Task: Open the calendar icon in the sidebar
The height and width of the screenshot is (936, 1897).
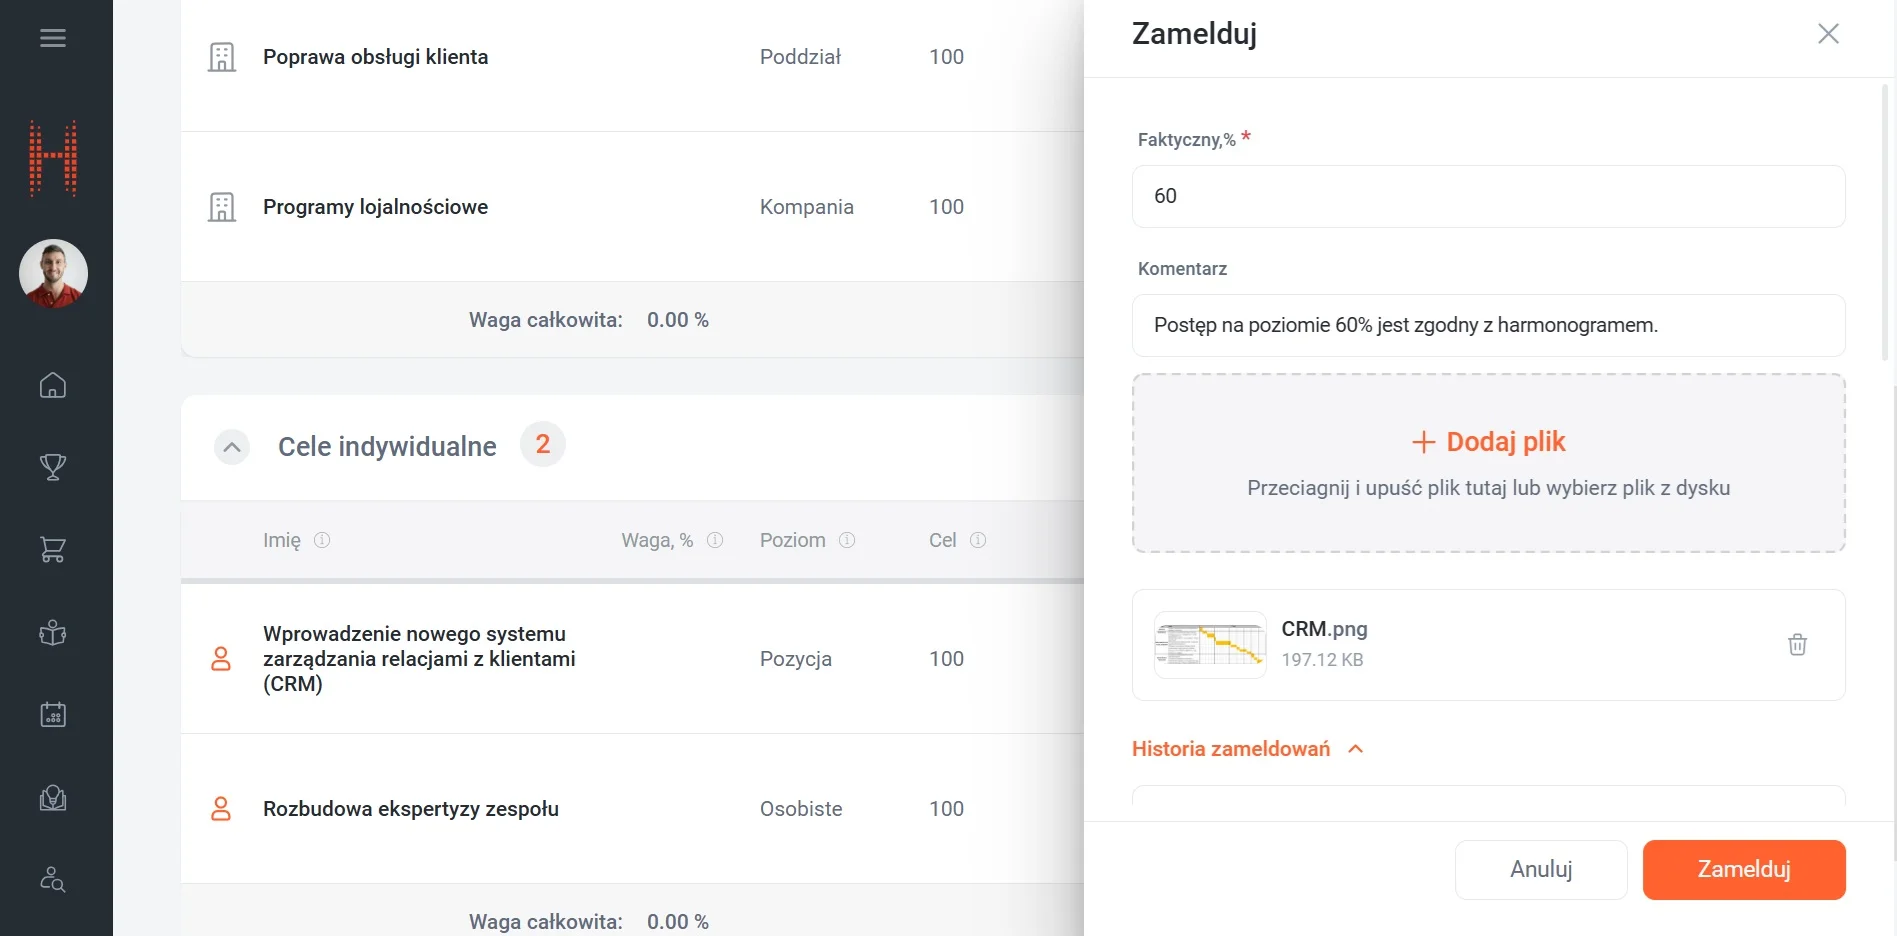Action: pos(53,714)
